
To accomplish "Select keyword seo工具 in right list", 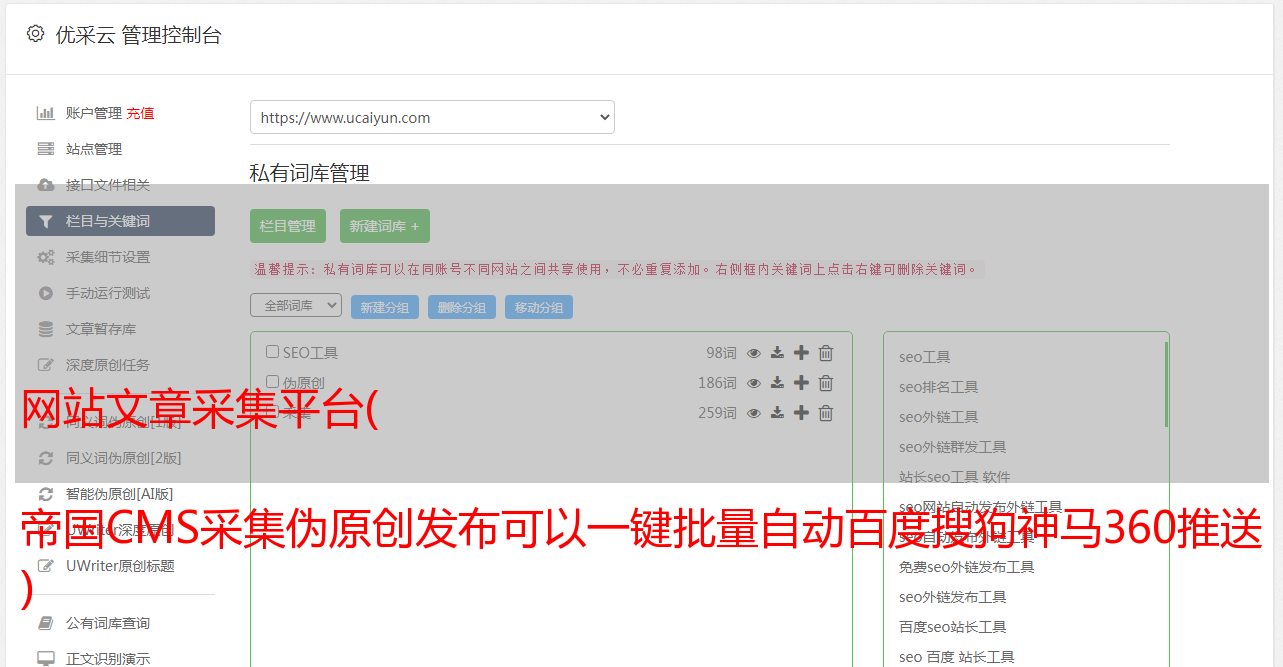I will coord(924,357).
